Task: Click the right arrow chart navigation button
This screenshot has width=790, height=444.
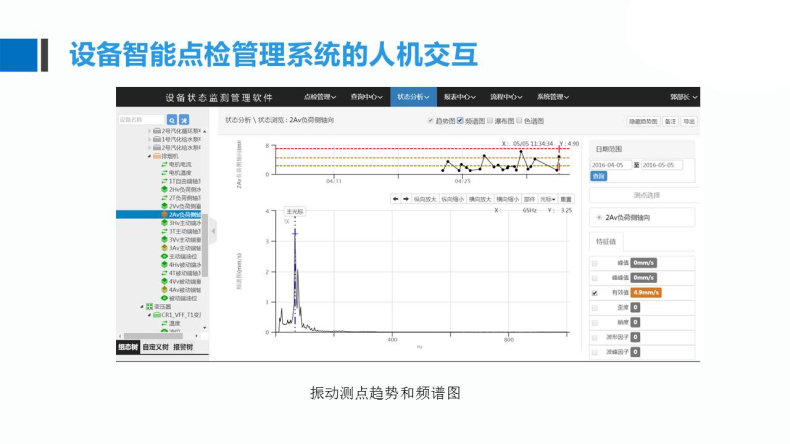Action: click(x=405, y=198)
